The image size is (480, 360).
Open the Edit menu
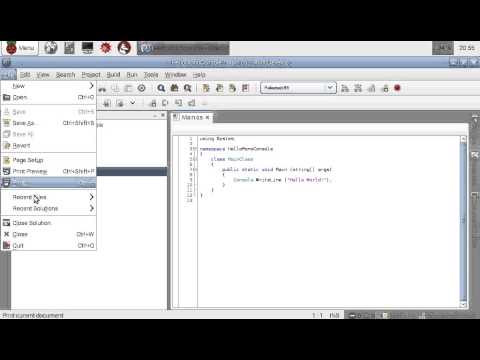25,75
